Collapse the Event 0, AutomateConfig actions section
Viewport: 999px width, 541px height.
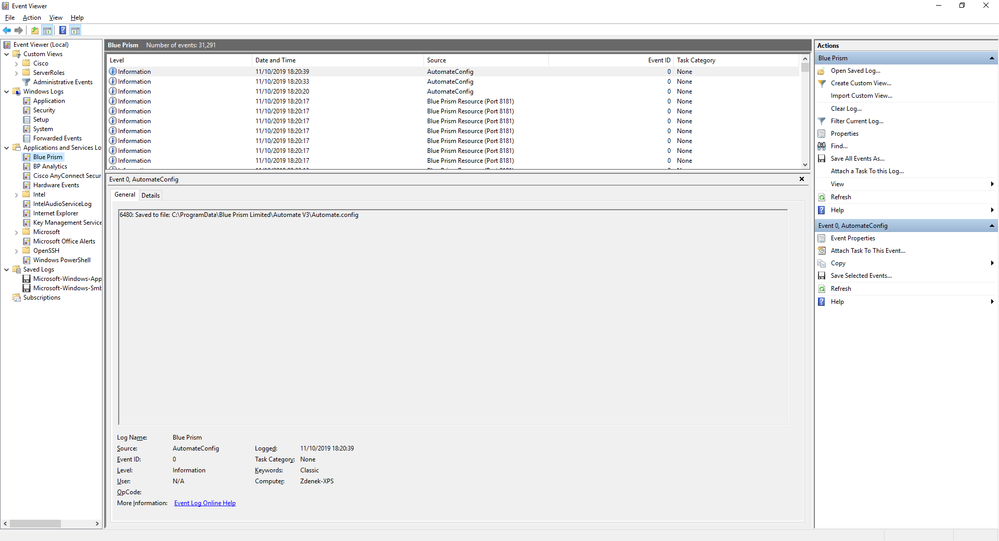click(991, 226)
